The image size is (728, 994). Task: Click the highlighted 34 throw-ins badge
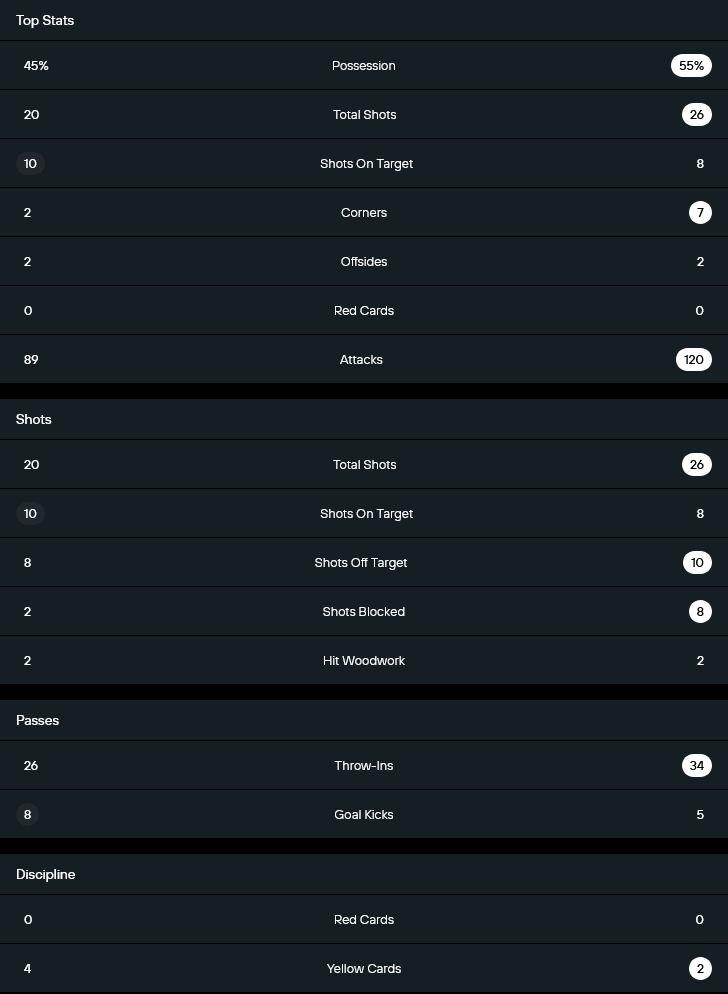coord(696,766)
